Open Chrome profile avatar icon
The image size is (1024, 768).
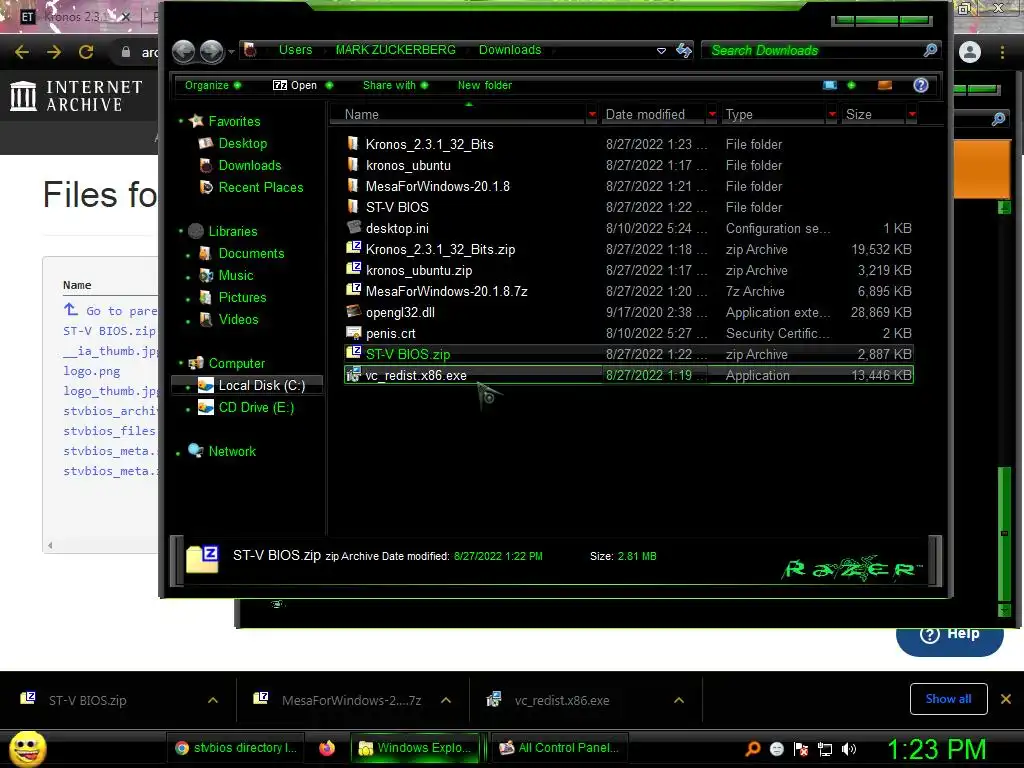970,52
